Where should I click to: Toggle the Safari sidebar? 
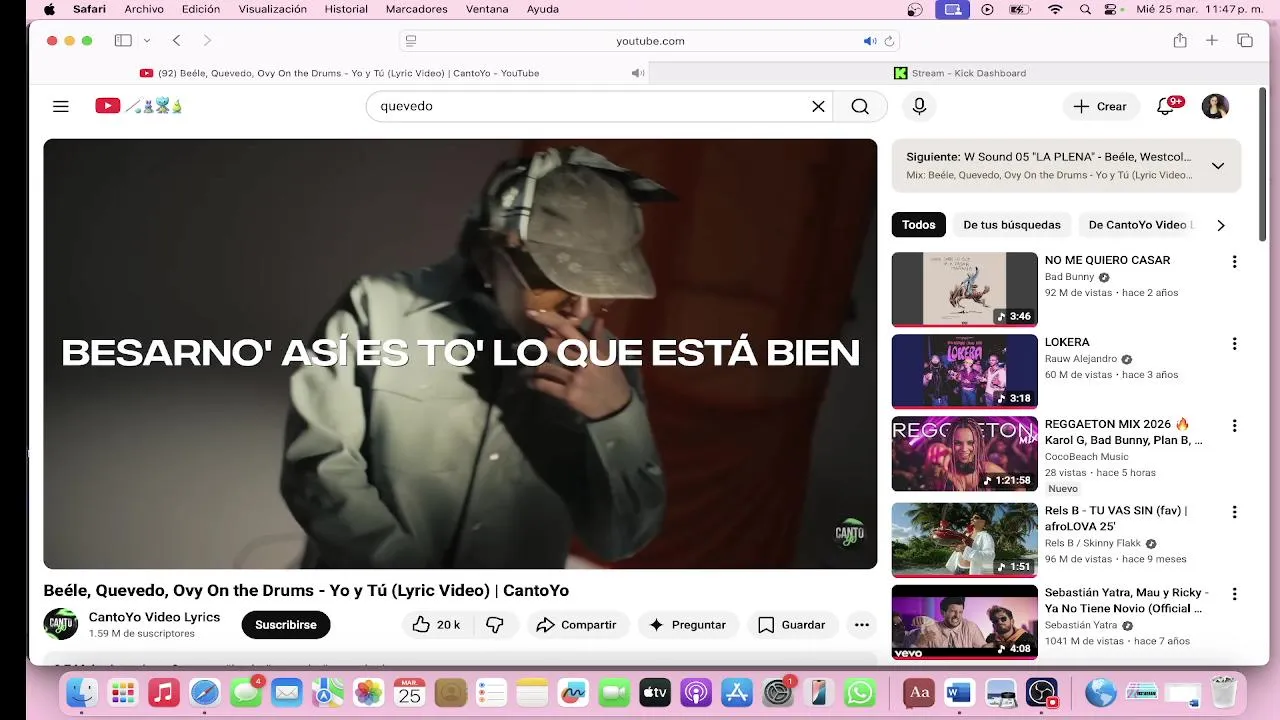(x=123, y=41)
